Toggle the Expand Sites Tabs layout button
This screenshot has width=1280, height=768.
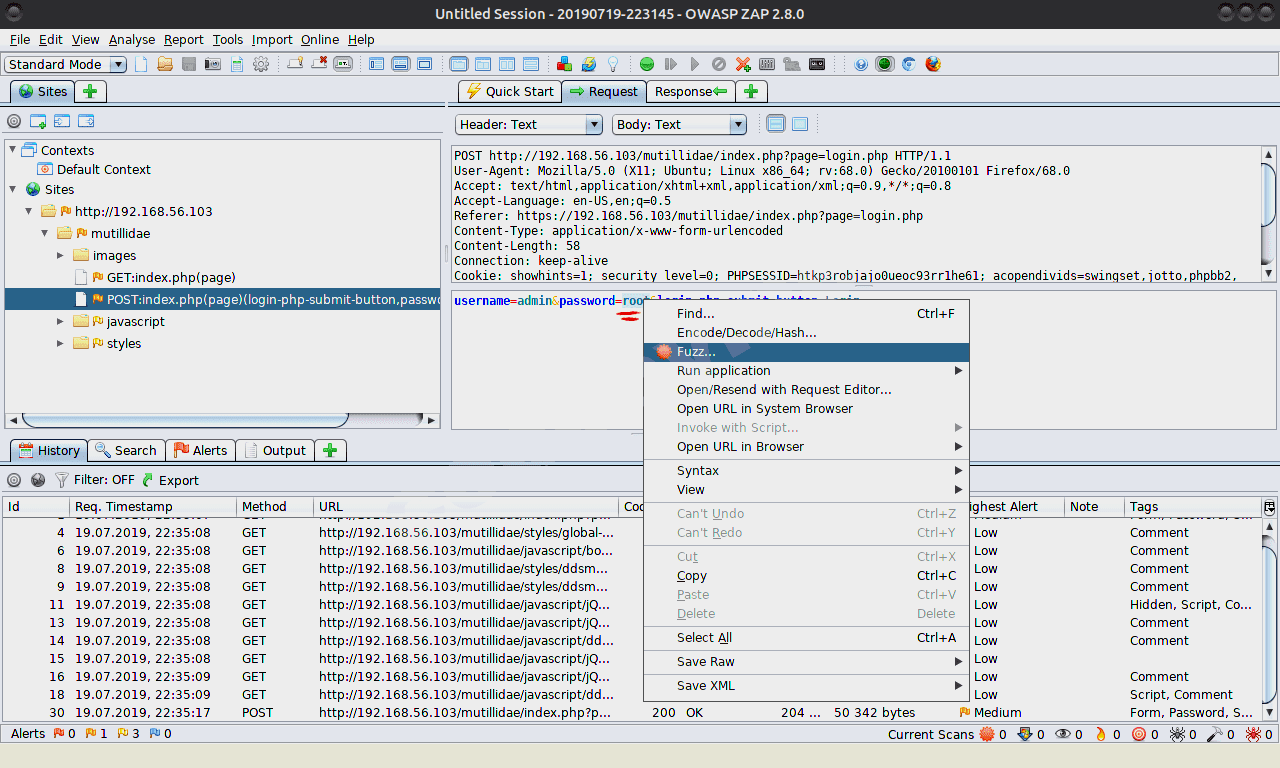(377, 64)
